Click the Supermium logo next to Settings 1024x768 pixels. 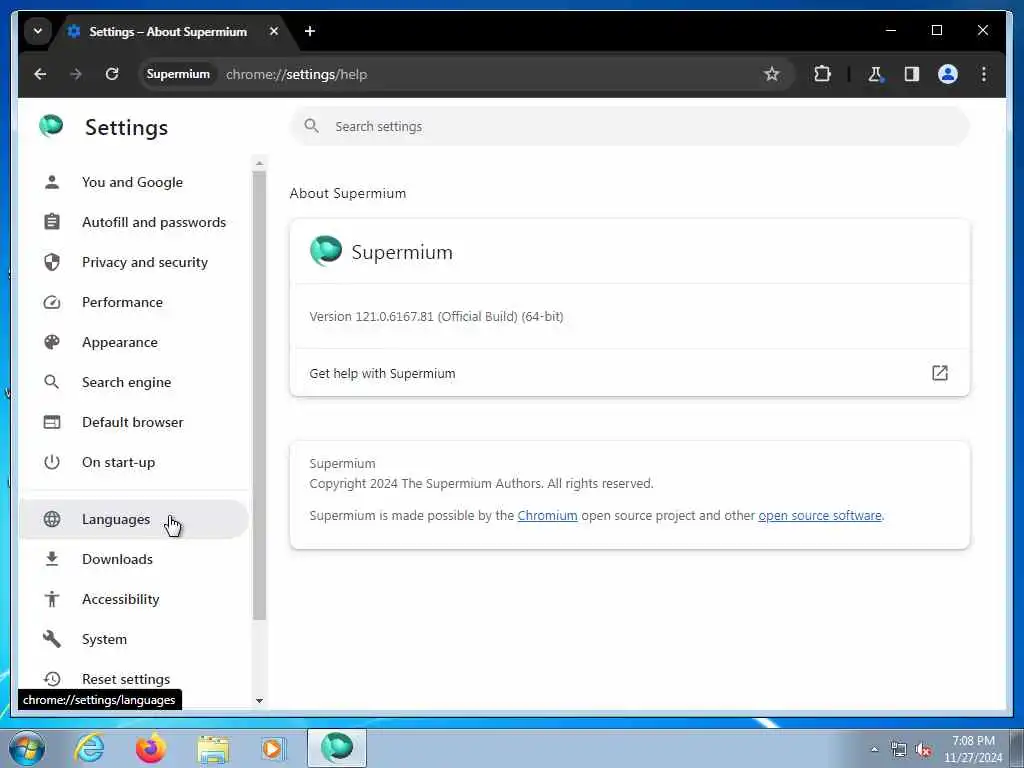[x=51, y=126]
